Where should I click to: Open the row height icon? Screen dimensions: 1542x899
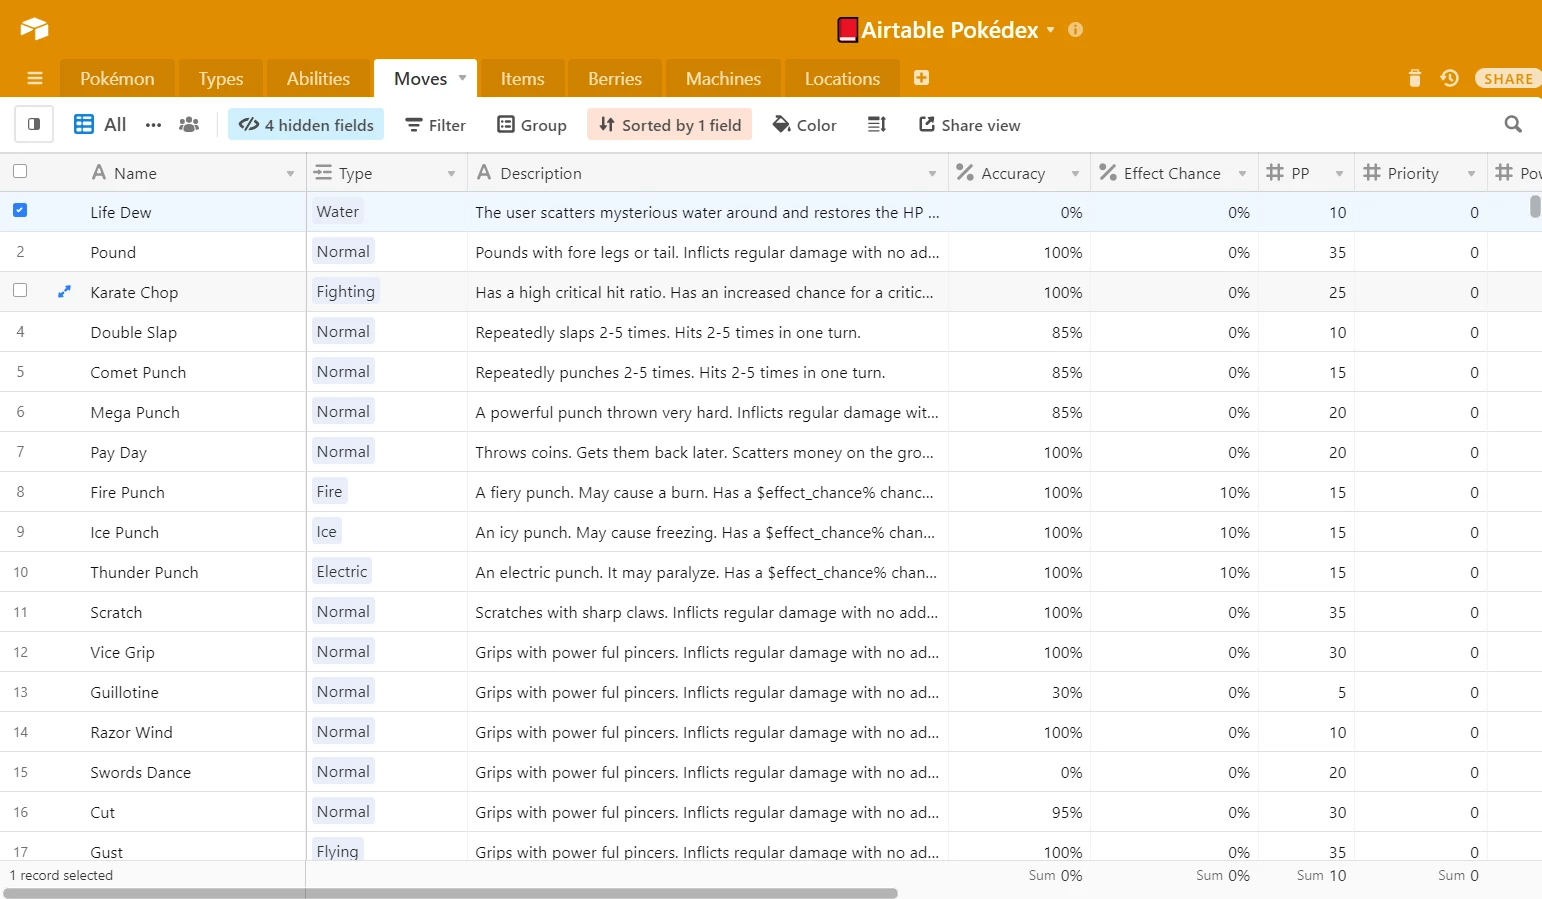[877, 125]
